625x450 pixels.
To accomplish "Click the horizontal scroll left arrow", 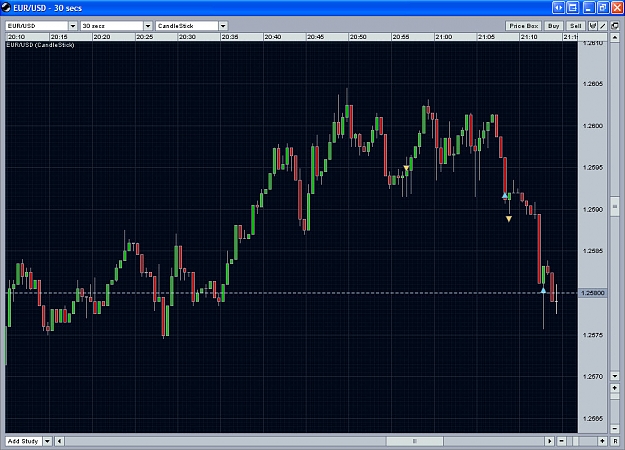I will point(59,441).
